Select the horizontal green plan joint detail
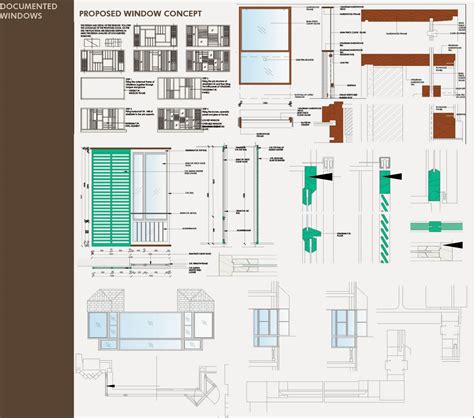The image size is (474, 418). [x=436, y=226]
